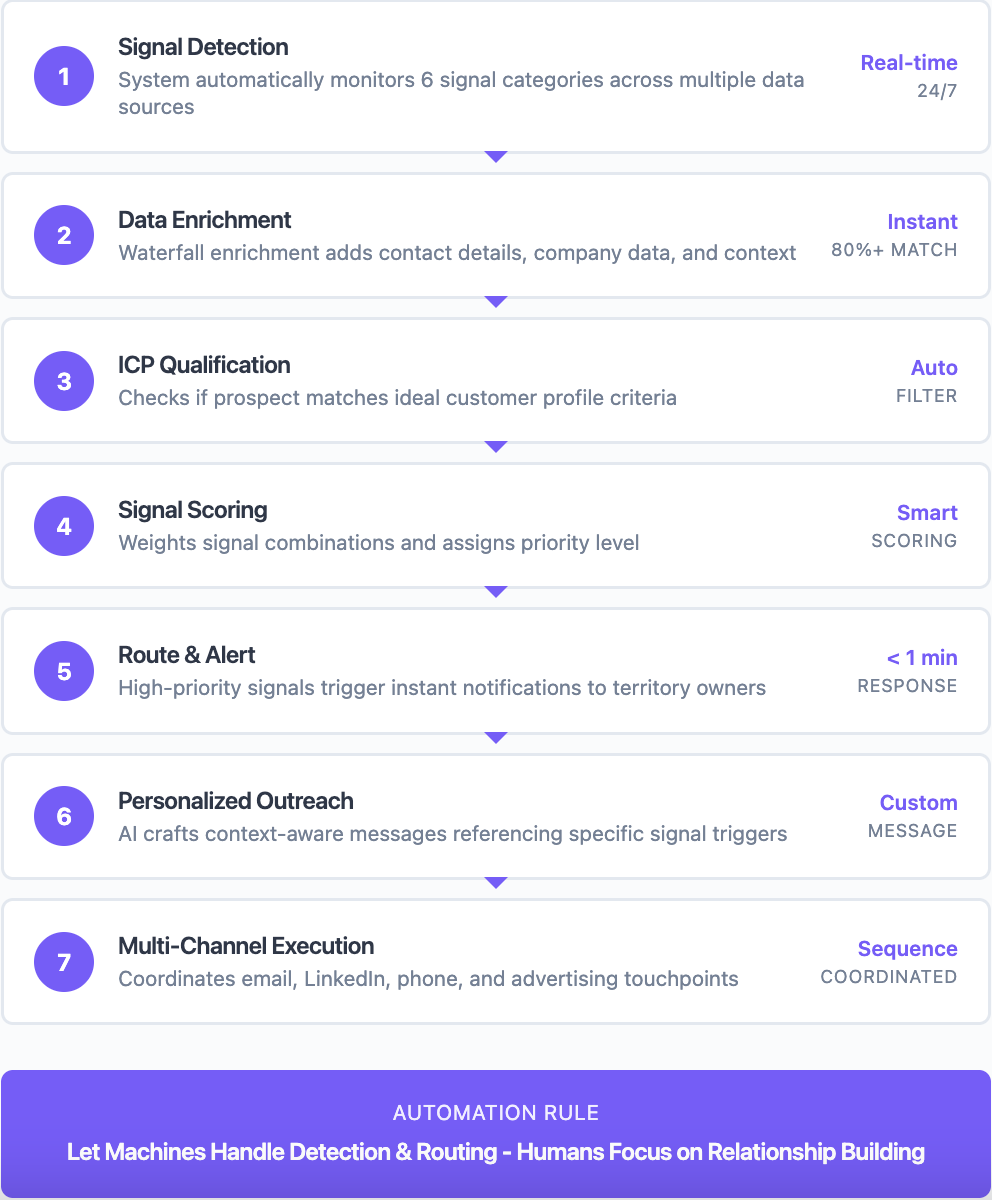Click the arrow below Route & Alert card
This screenshot has width=992, height=1200.
[496, 738]
